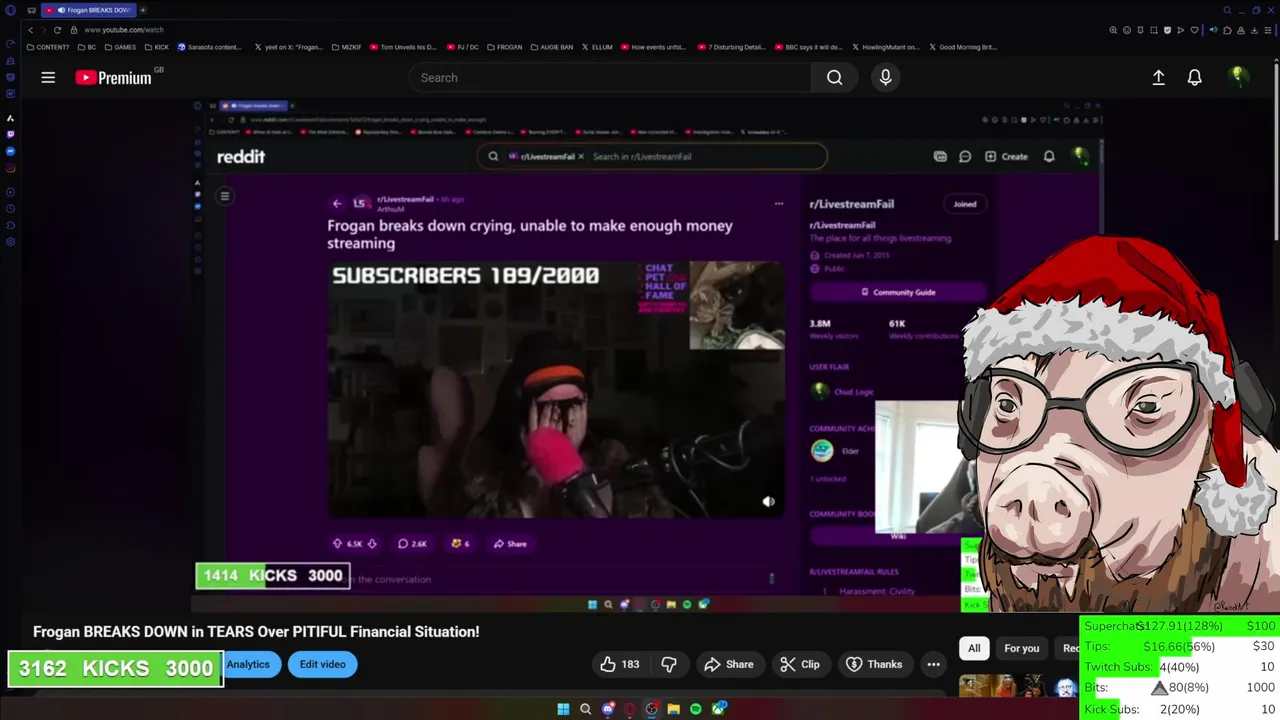Screen dimensions: 1280x720
Task: Reload the page with refresh icon
Action: [57, 30]
